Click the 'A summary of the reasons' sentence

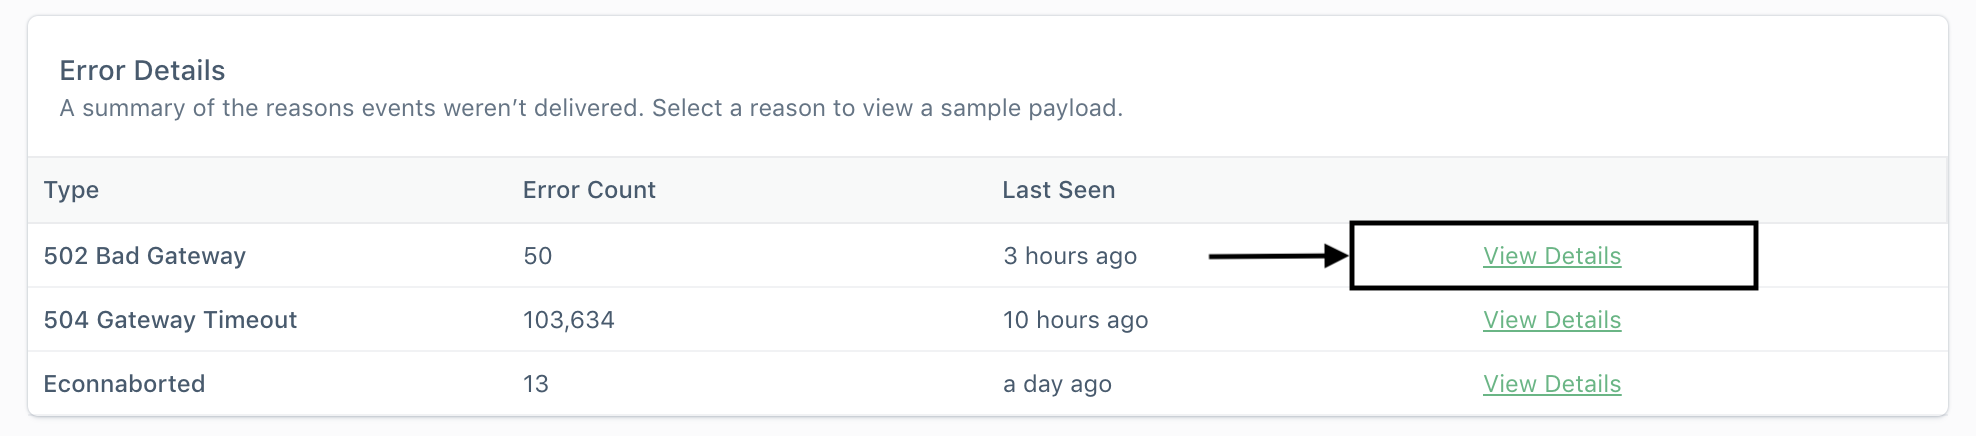[x=350, y=108]
